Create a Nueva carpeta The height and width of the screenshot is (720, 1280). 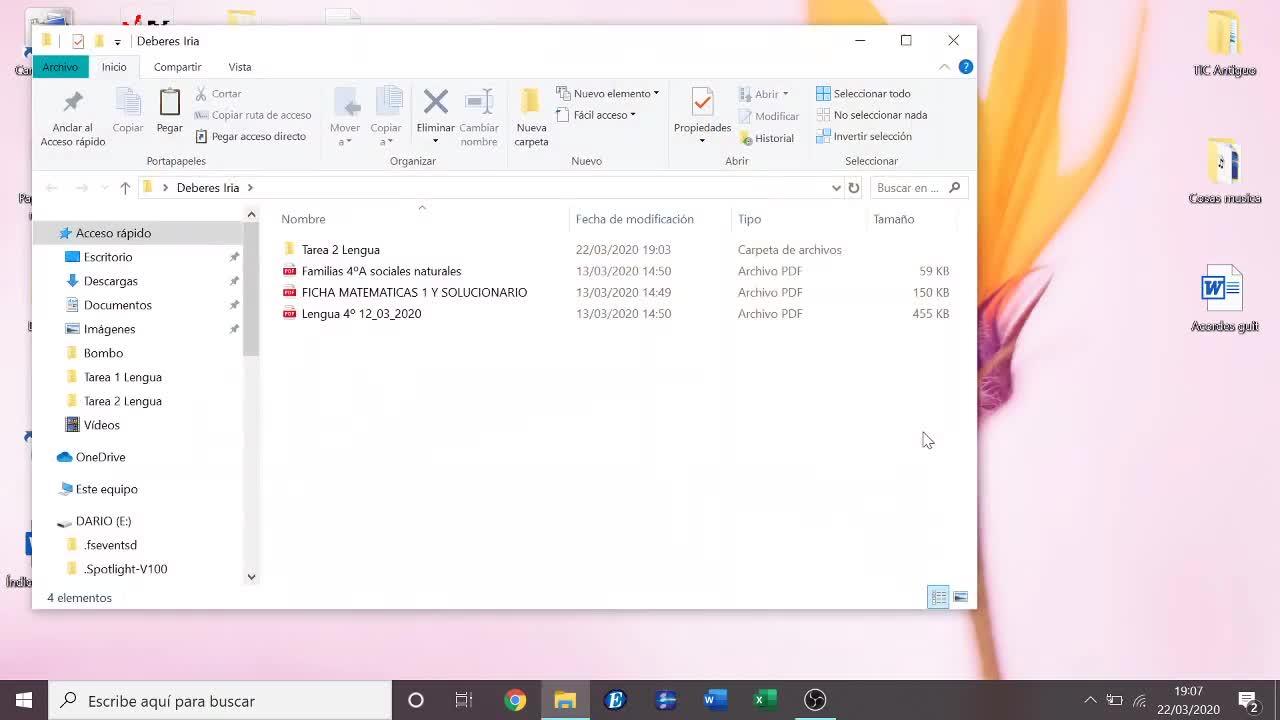(531, 117)
